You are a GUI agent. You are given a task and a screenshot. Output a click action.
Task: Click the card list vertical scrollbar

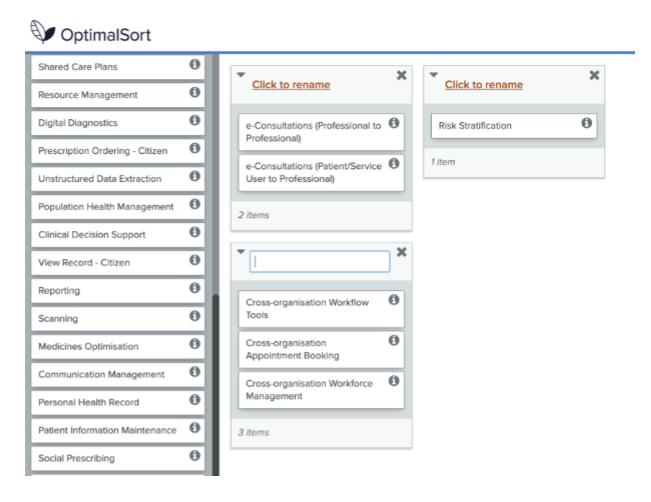215,384
